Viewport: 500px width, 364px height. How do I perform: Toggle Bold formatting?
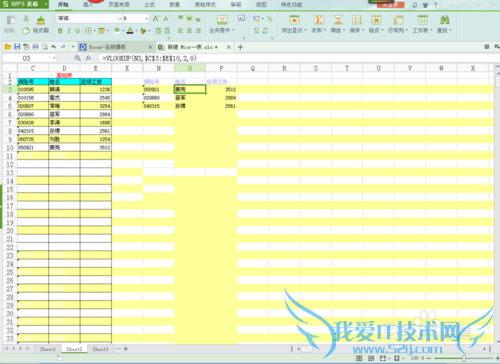point(60,31)
